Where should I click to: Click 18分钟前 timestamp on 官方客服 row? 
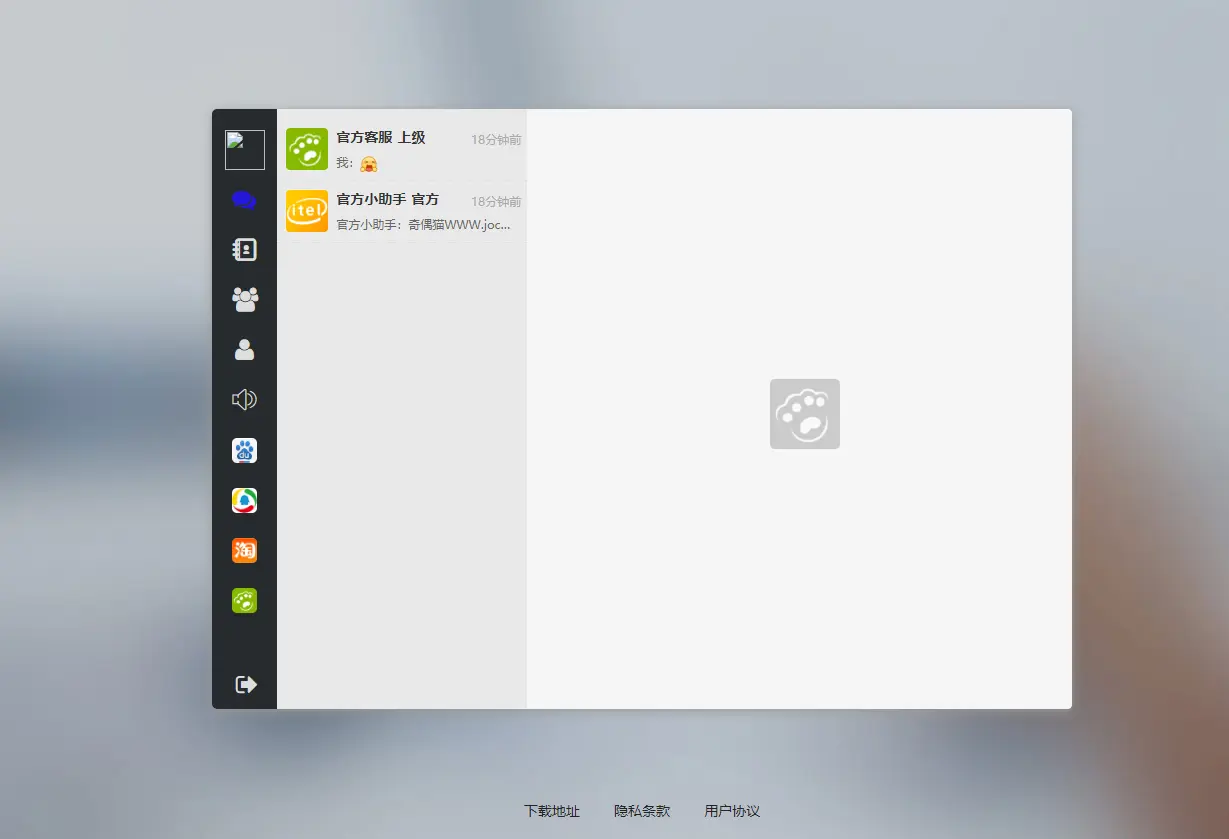point(496,140)
